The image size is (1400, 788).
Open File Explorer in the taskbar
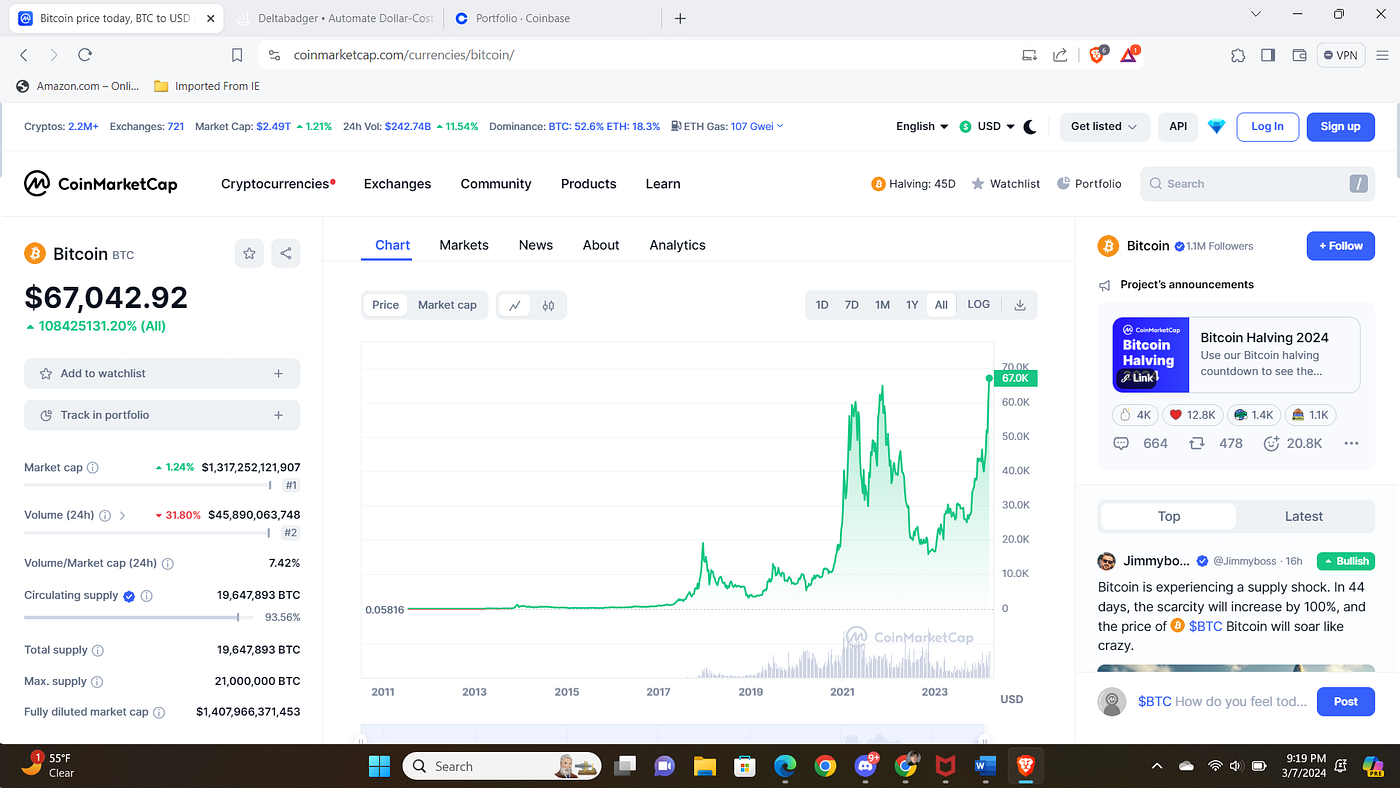click(x=705, y=766)
